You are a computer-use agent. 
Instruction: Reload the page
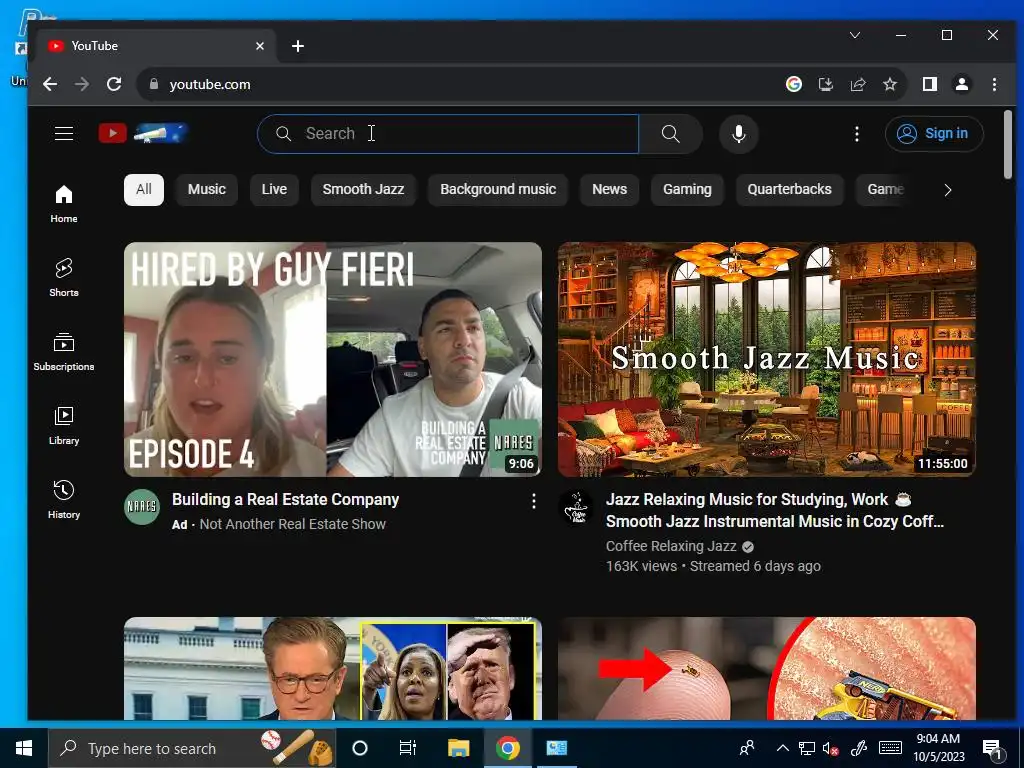(114, 84)
